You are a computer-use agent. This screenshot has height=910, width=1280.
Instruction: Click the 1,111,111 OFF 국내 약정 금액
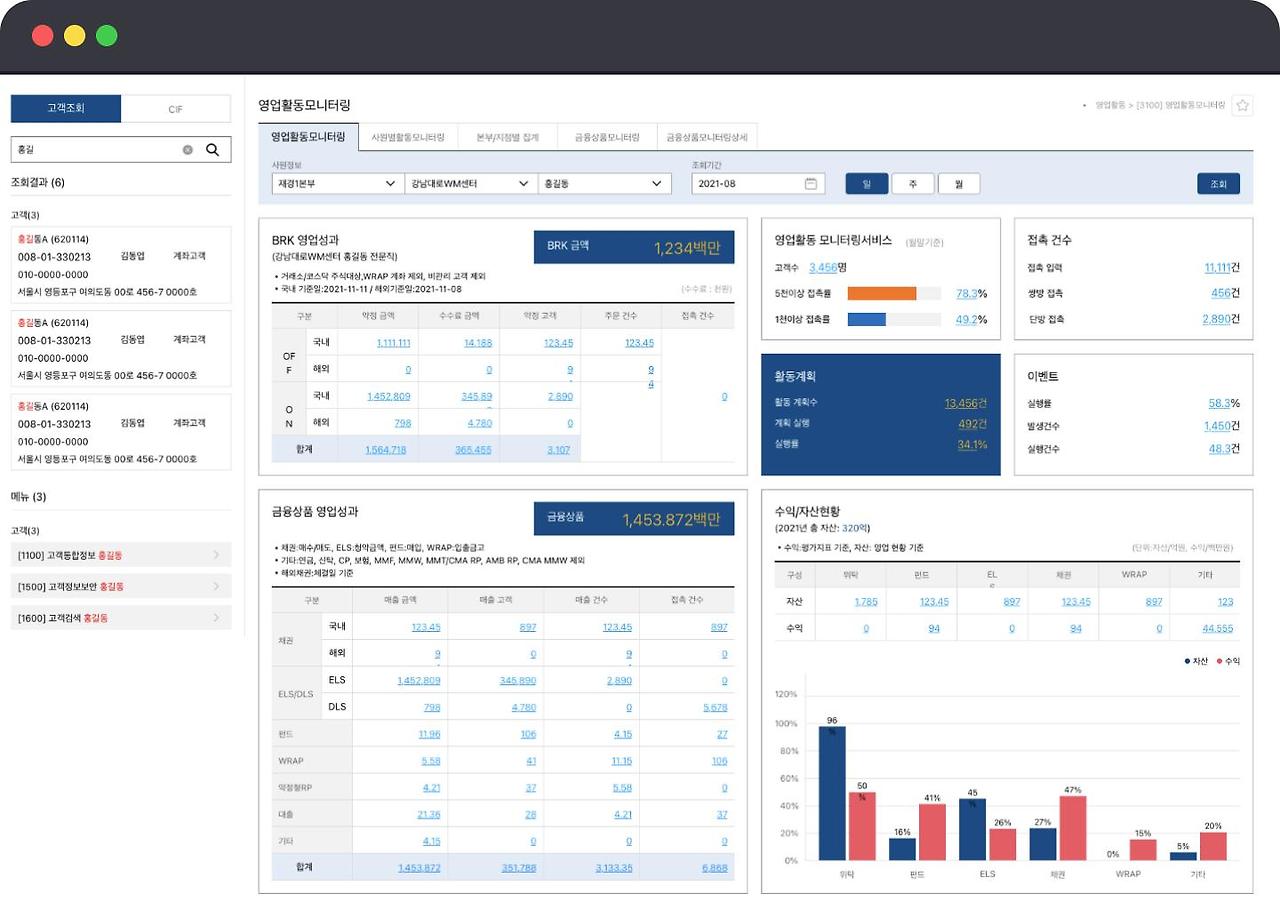394,343
